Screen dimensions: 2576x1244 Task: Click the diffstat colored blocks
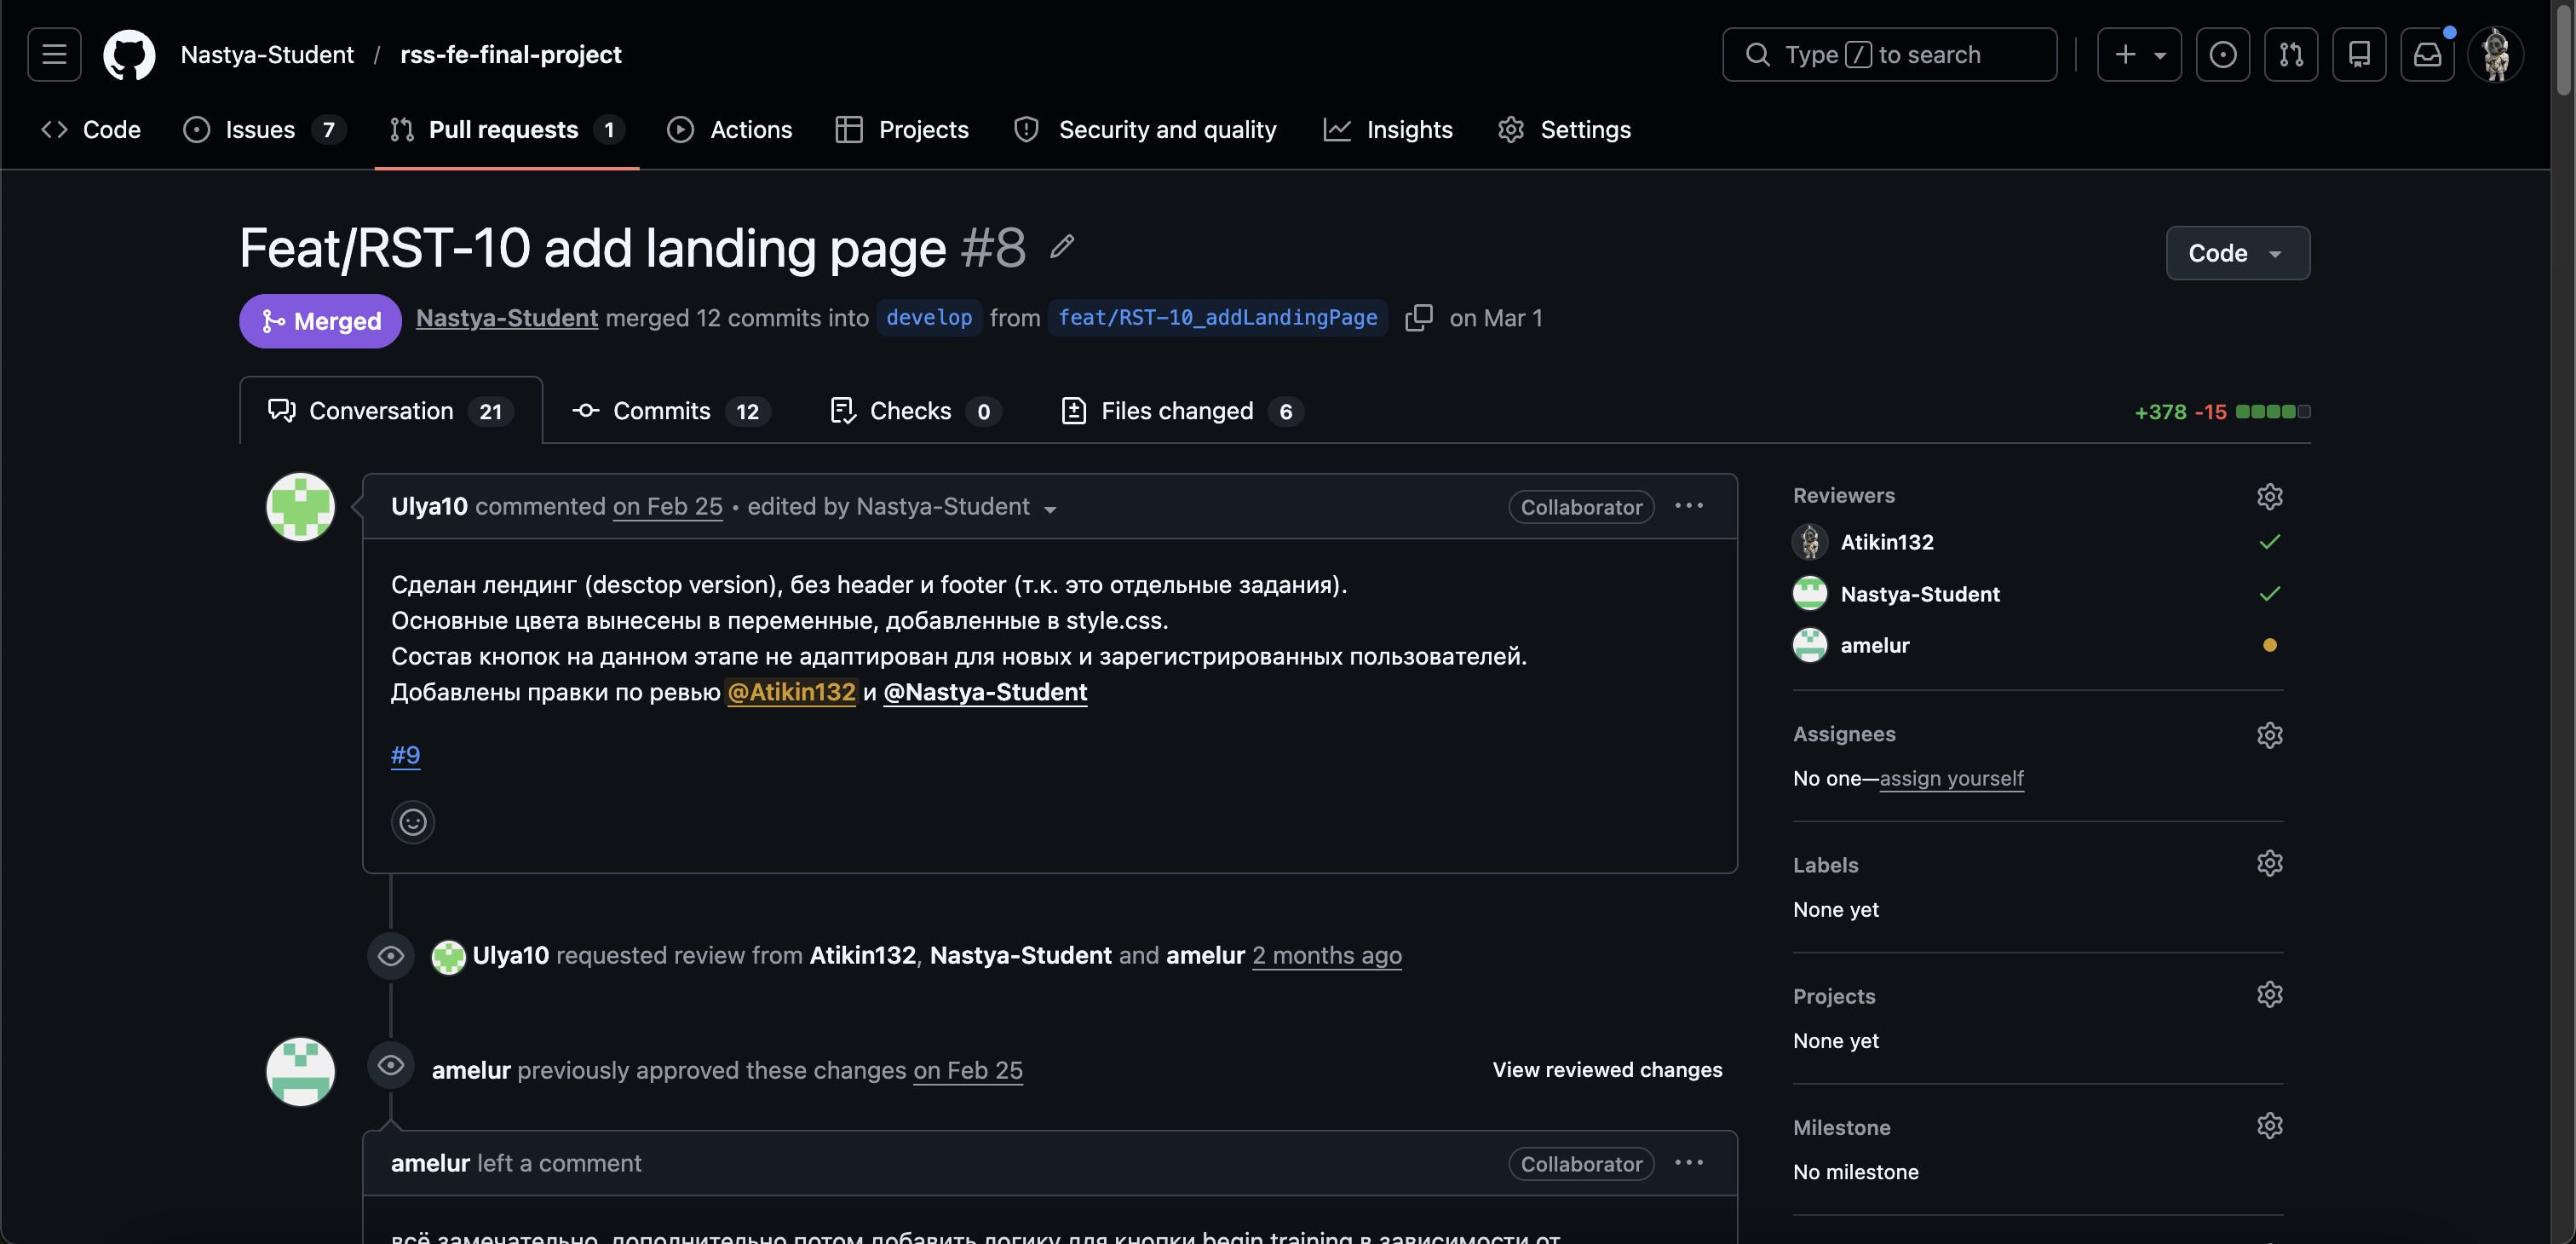click(2270, 411)
